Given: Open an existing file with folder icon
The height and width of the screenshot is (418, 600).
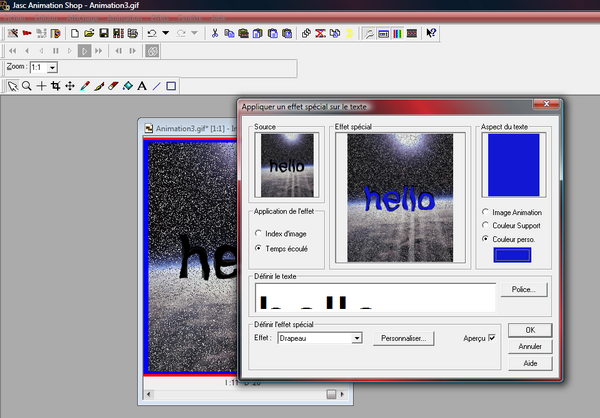Looking at the screenshot, I should pos(89,33).
